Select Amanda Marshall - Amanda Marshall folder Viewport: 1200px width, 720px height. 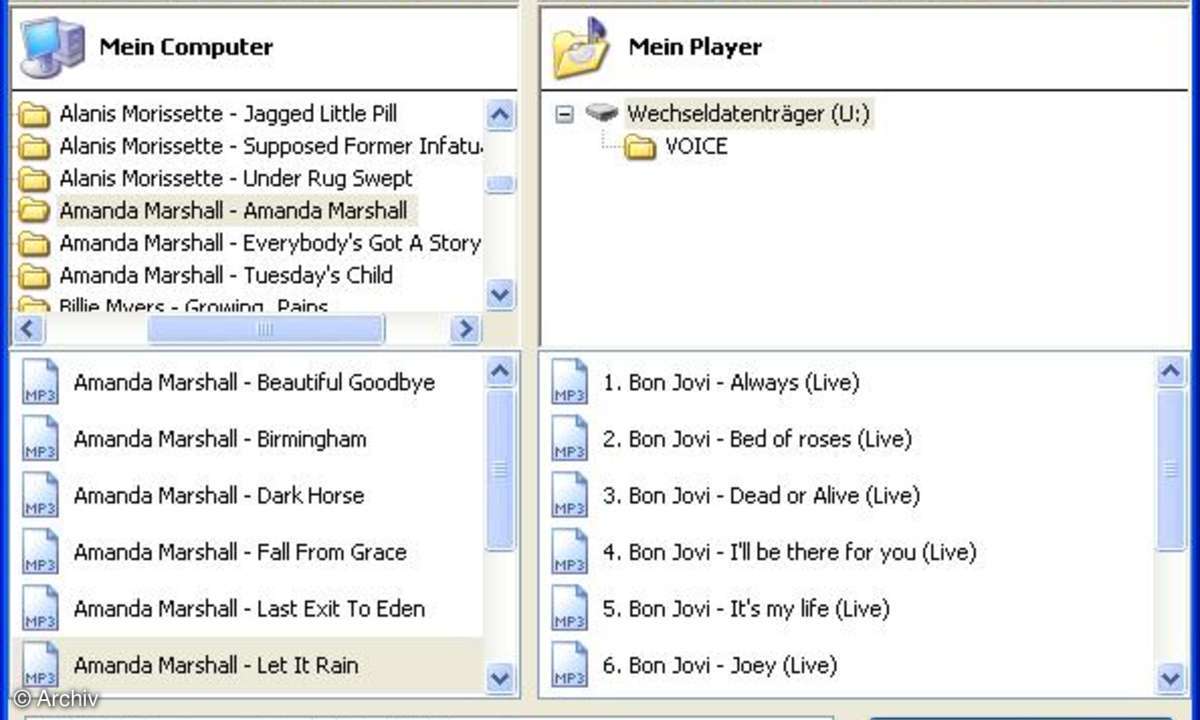point(234,211)
